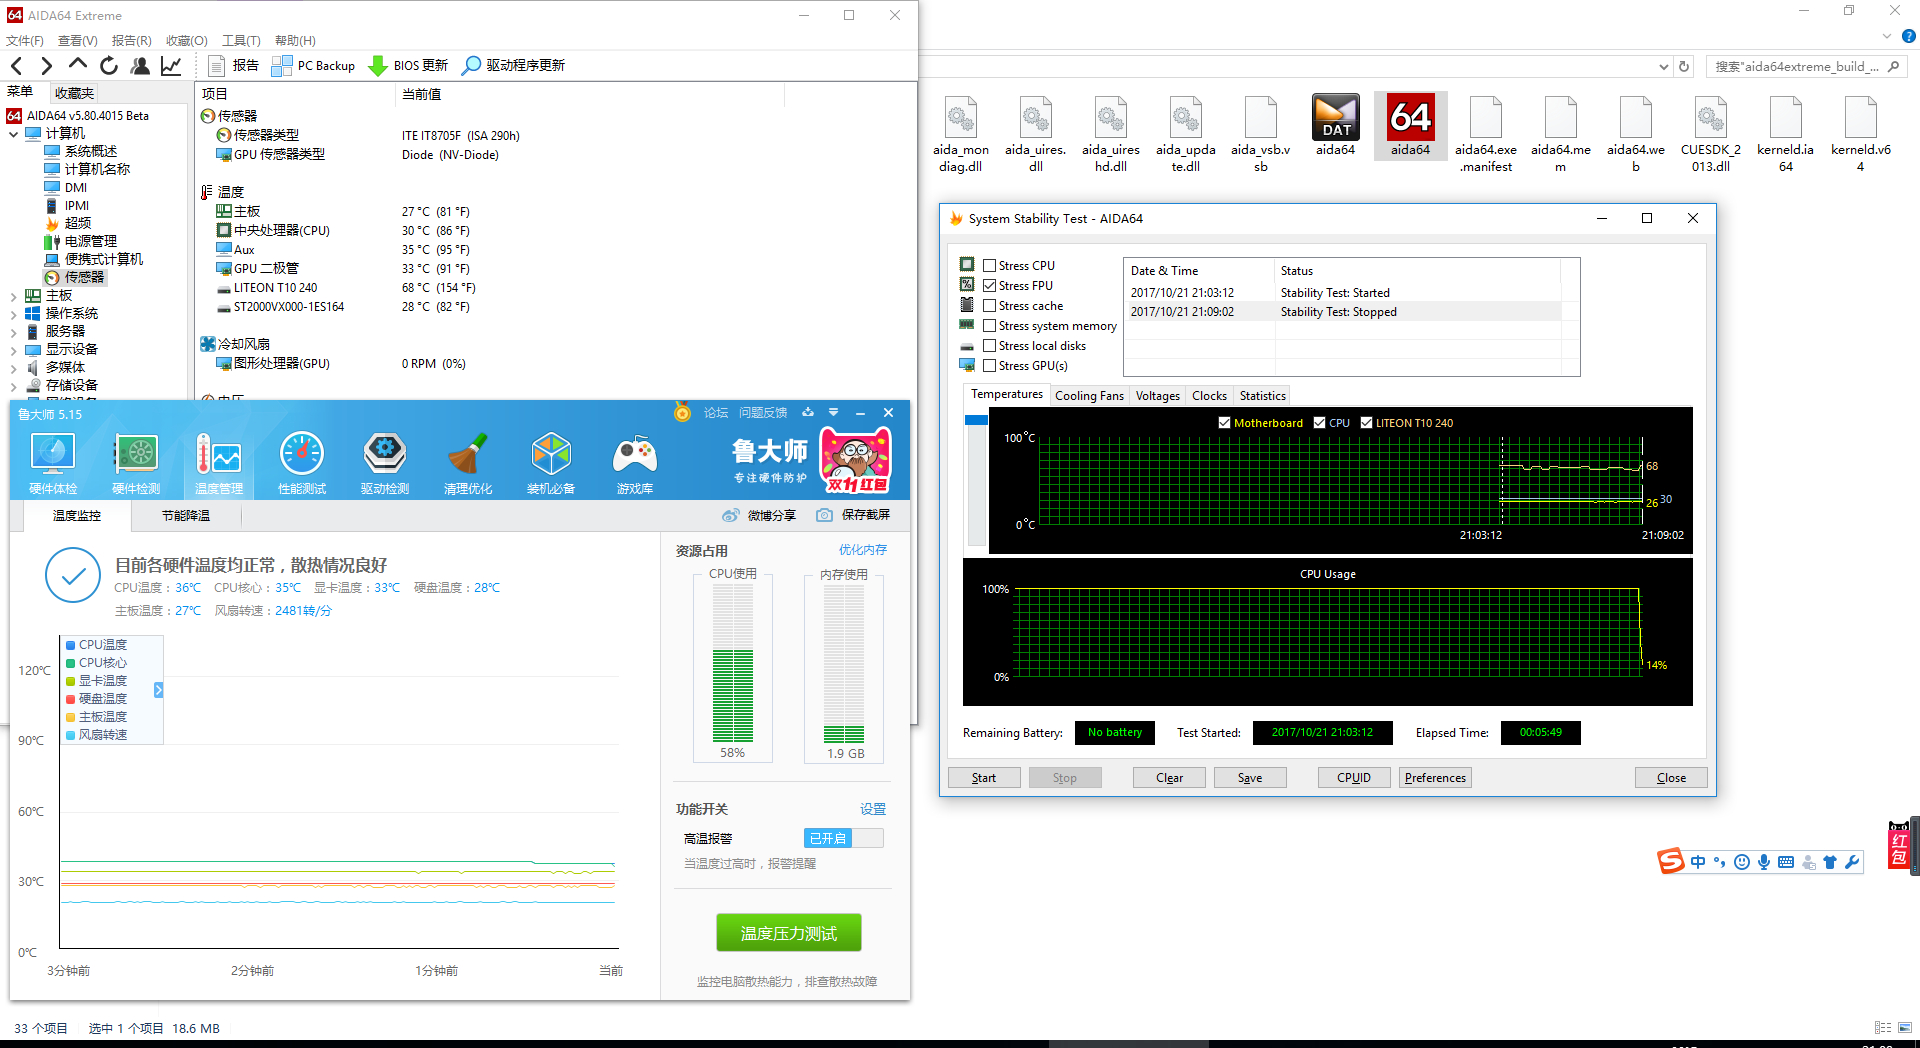Screen dimensions: 1920x1048
Task: Select the aida64 application icon in Explorer
Action: click(1410, 126)
